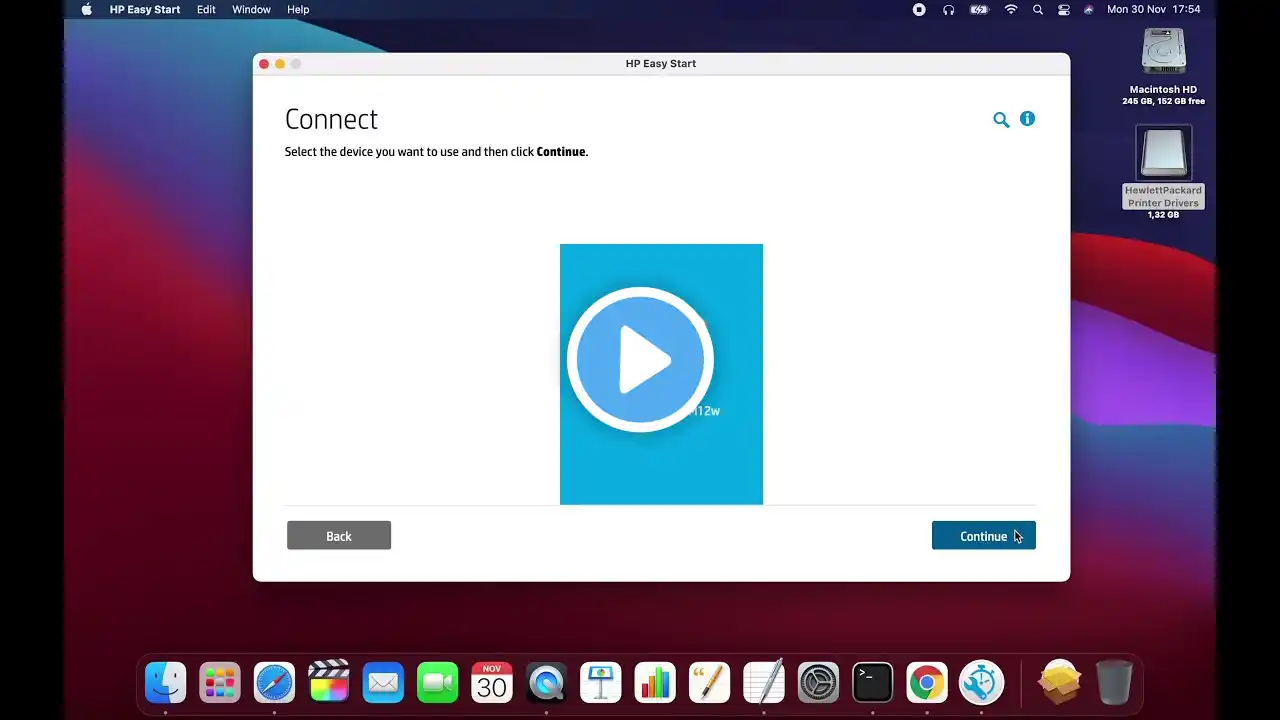Open Control Center in the menu bar
The width and height of the screenshot is (1280, 720).
pos(1064,10)
